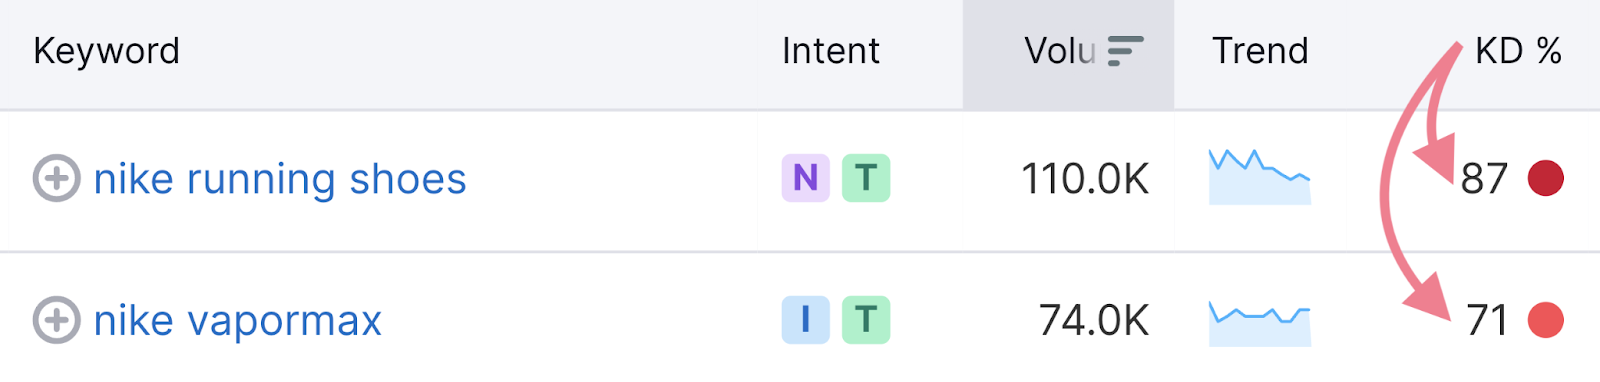
Task: Click Transactional intent badge for nike running shoes
Action: coord(866,178)
